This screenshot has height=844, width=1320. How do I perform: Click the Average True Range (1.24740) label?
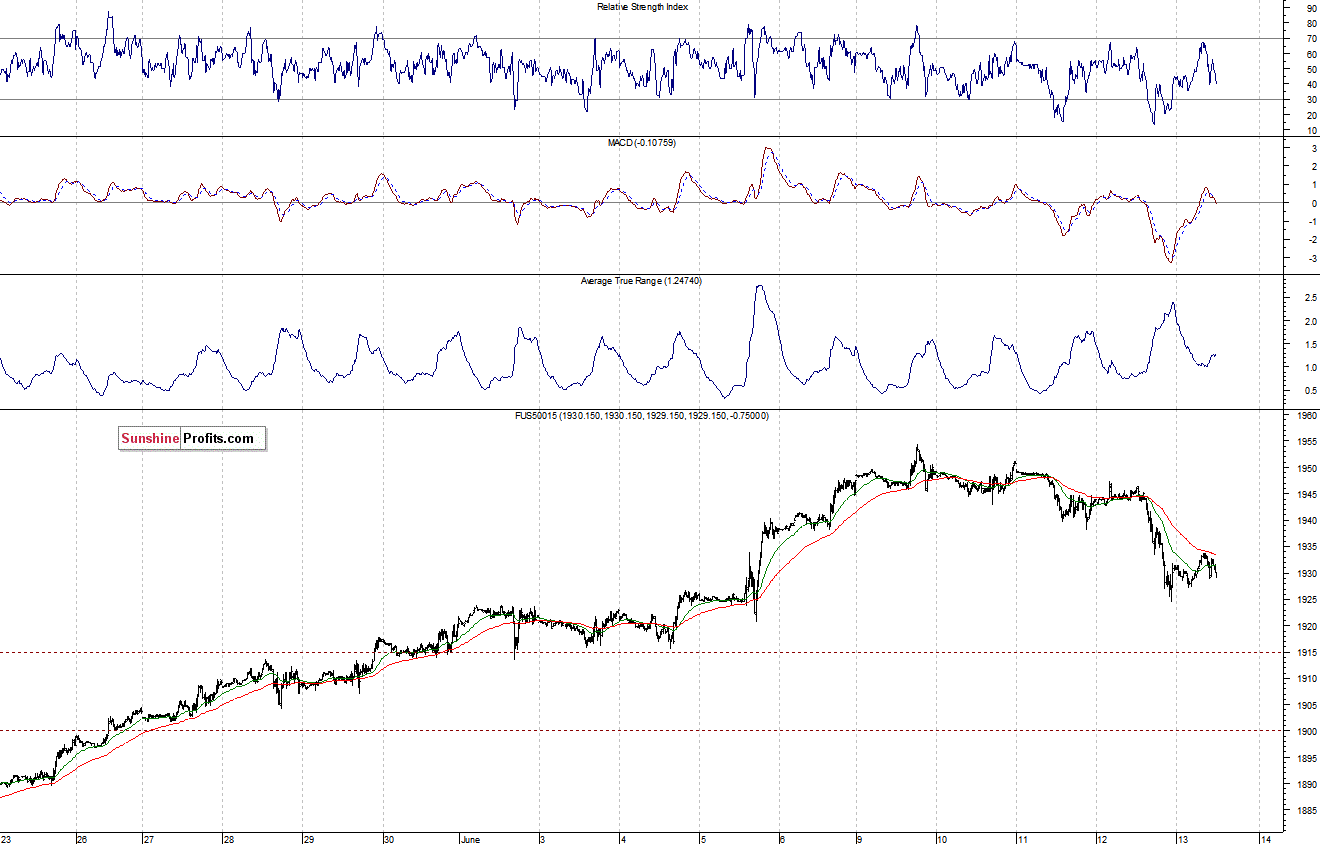(642, 281)
